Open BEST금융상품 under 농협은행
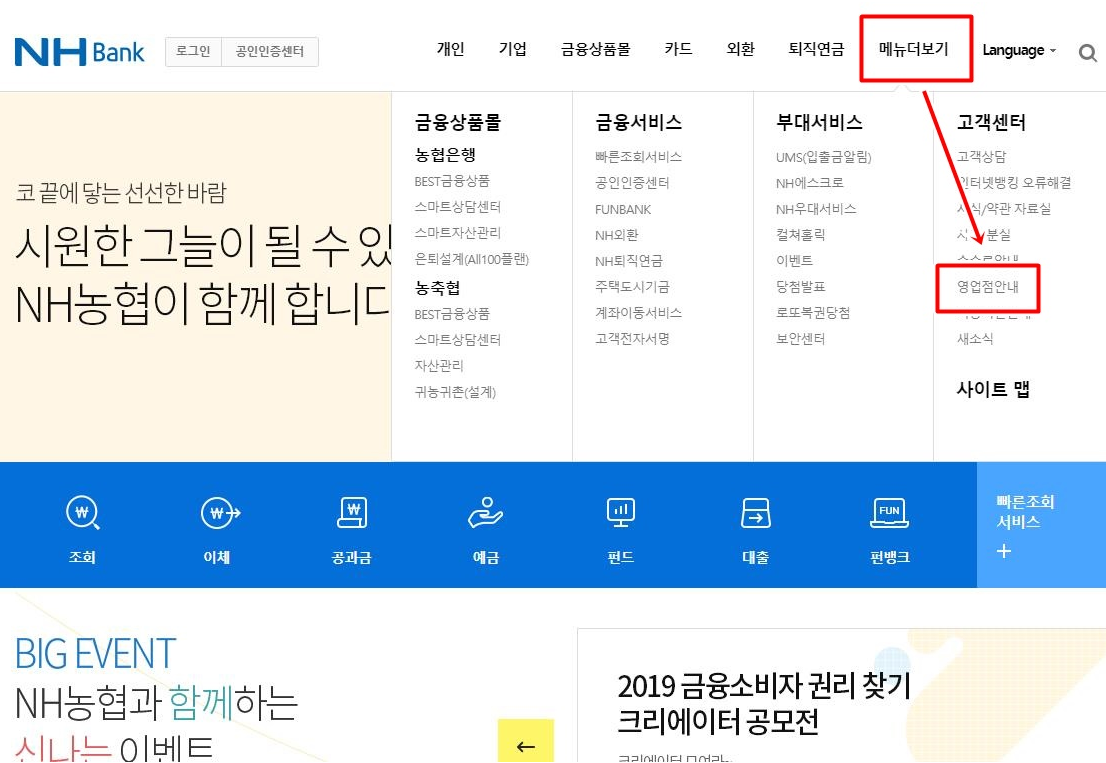 pyautogui.click(x=451, y=181)
